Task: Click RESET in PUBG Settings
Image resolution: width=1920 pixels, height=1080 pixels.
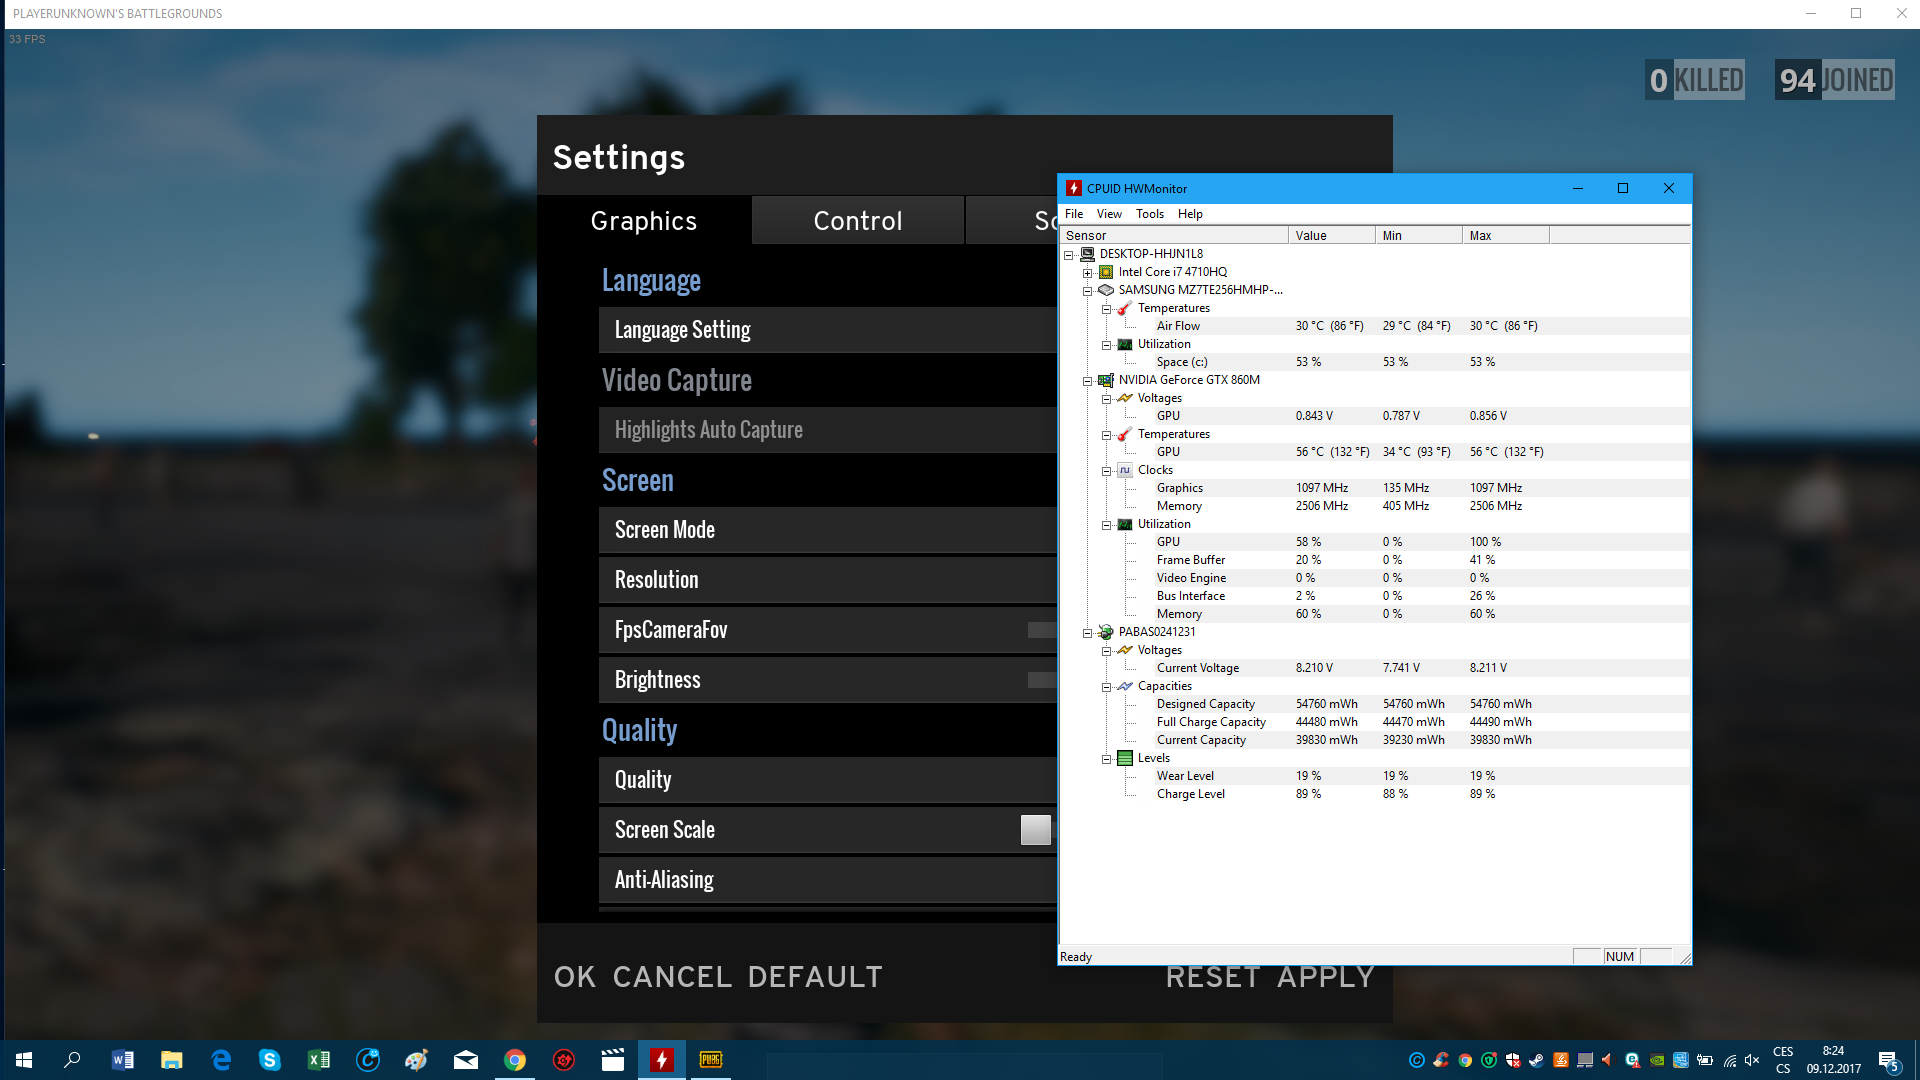Action: pos(1213,979)
